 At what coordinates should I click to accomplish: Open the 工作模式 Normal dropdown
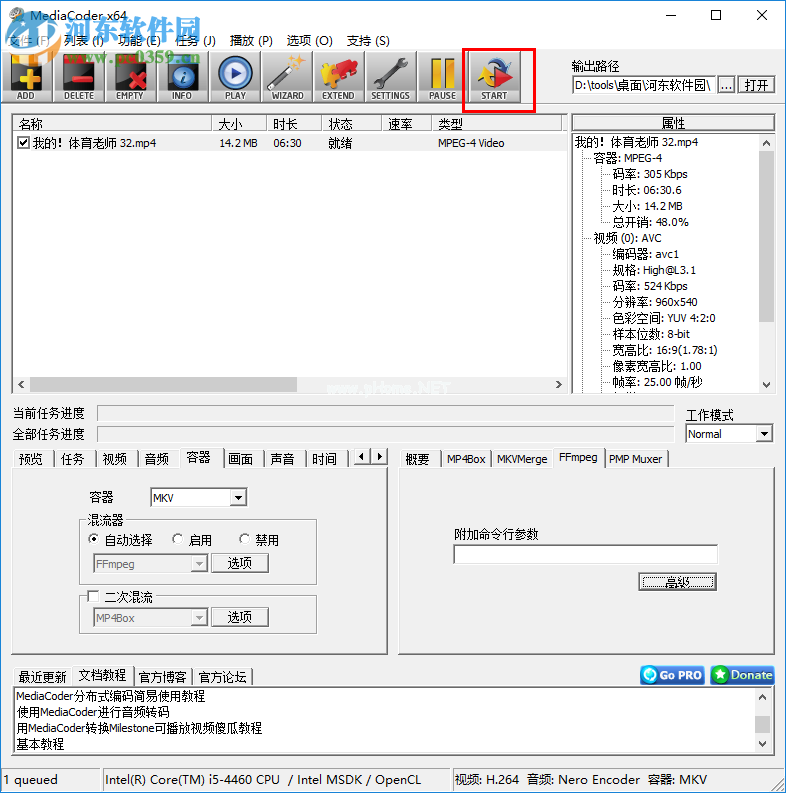click(x=764, y=434)
